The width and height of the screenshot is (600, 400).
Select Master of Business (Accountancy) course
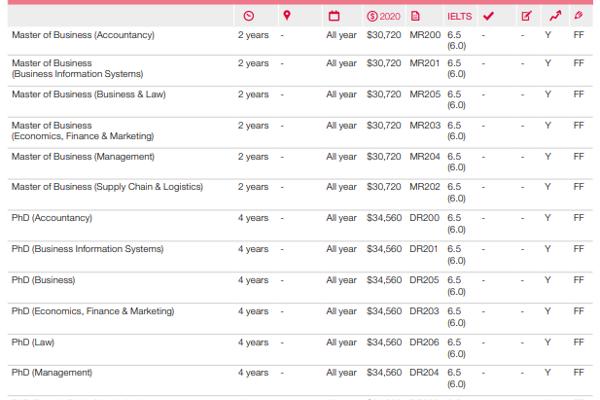click(x=83, y=35)
